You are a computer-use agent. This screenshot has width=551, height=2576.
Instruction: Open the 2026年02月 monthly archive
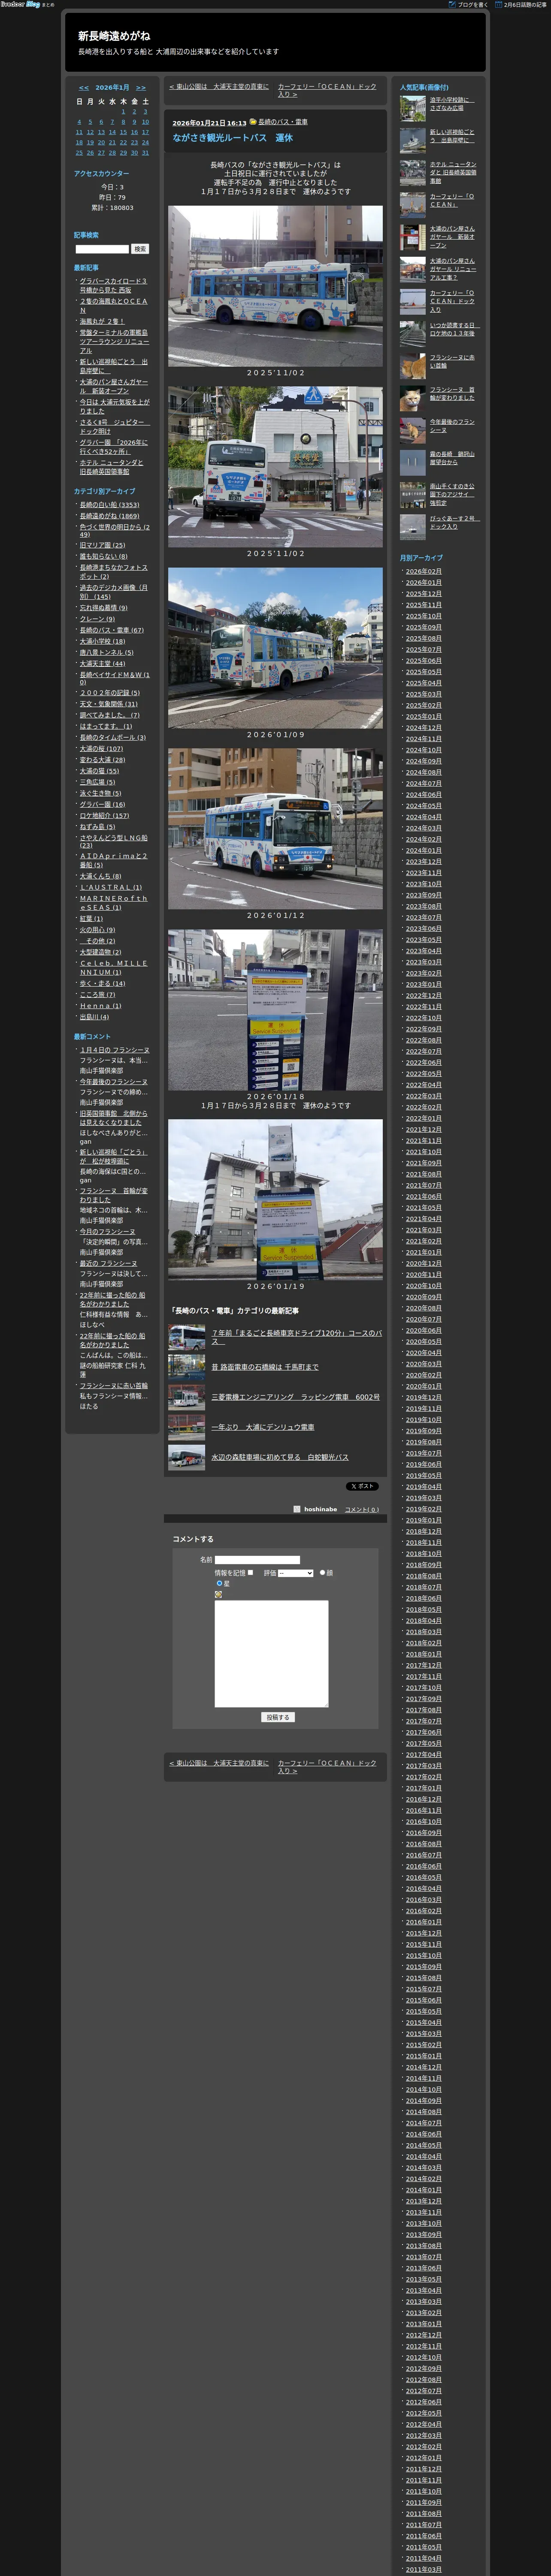423,572
